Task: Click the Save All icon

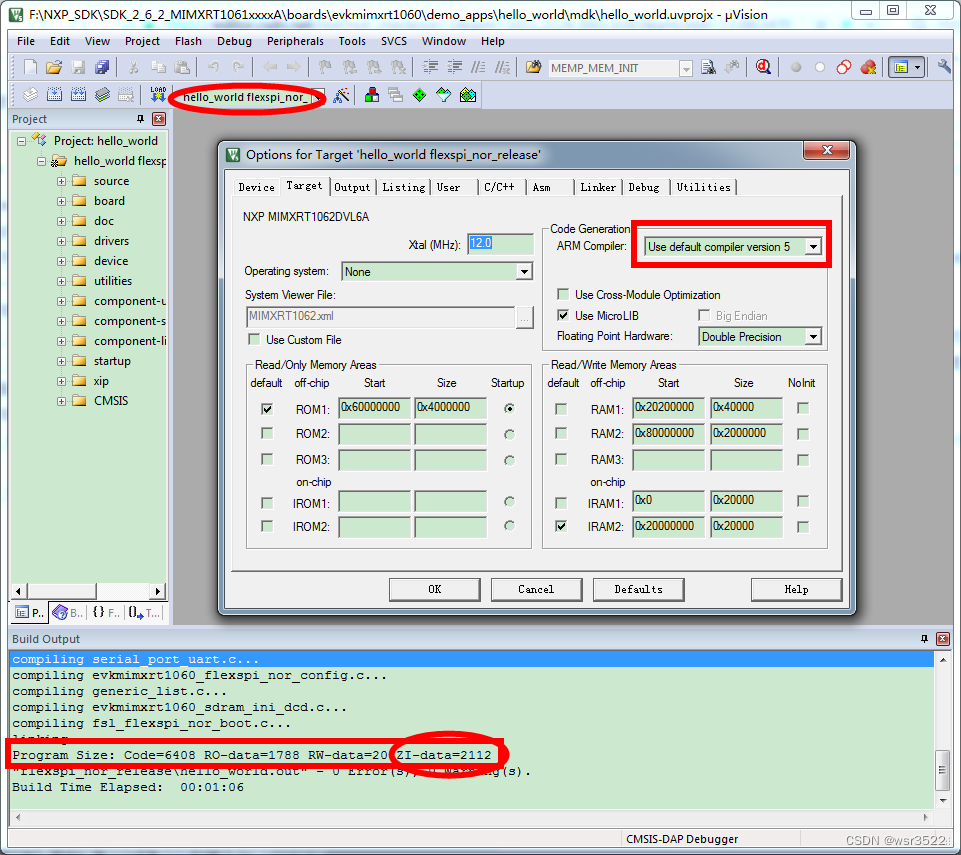Action: click(102, 67)
